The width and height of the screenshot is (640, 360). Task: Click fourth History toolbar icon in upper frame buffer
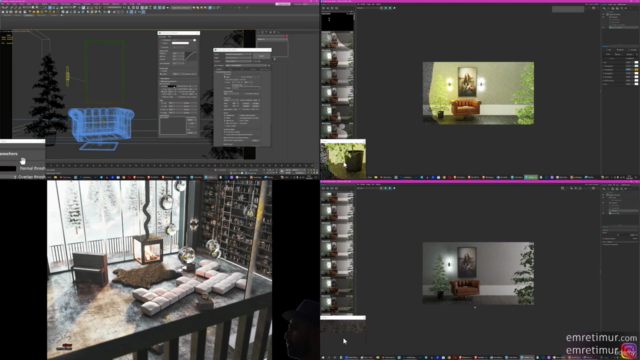337,8
